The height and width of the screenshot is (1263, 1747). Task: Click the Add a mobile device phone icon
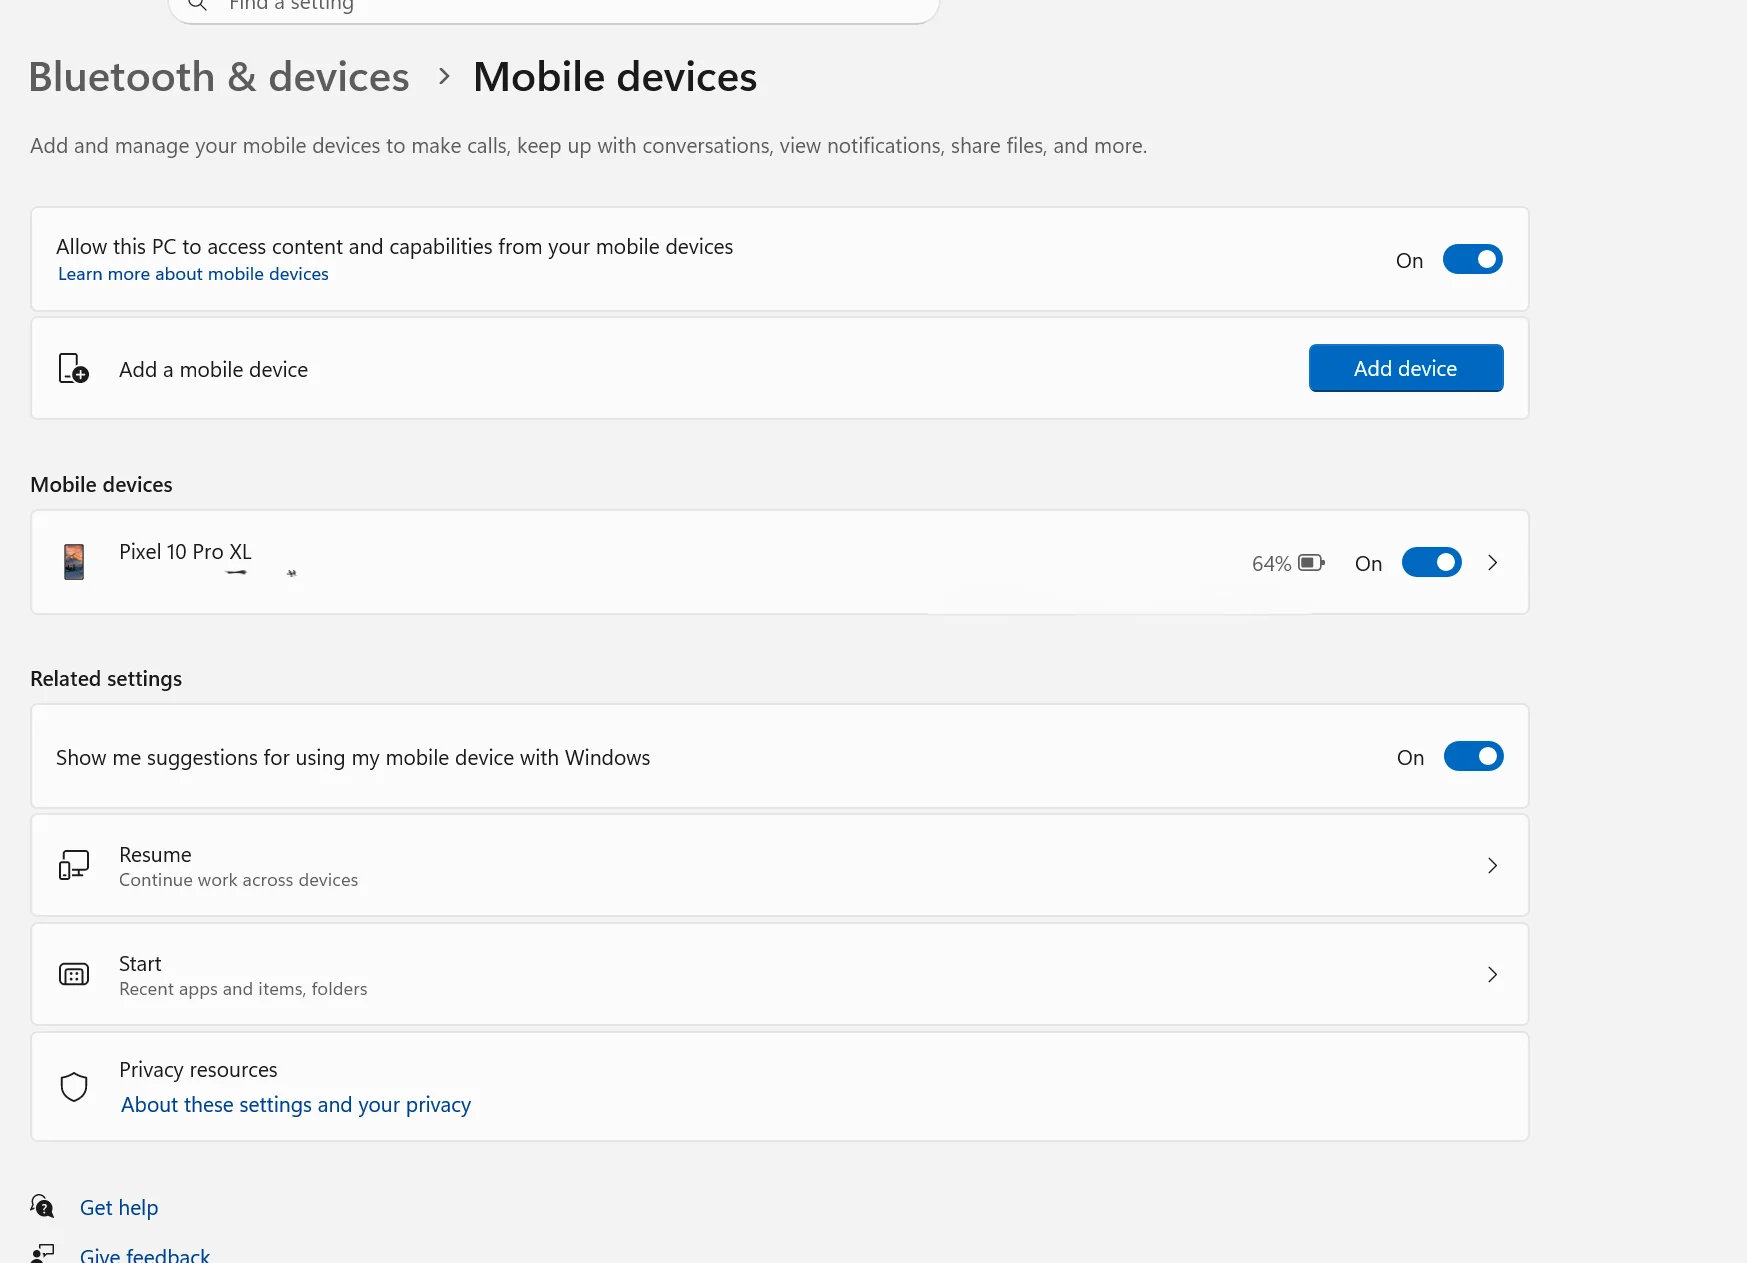click(x=73, y=368)
